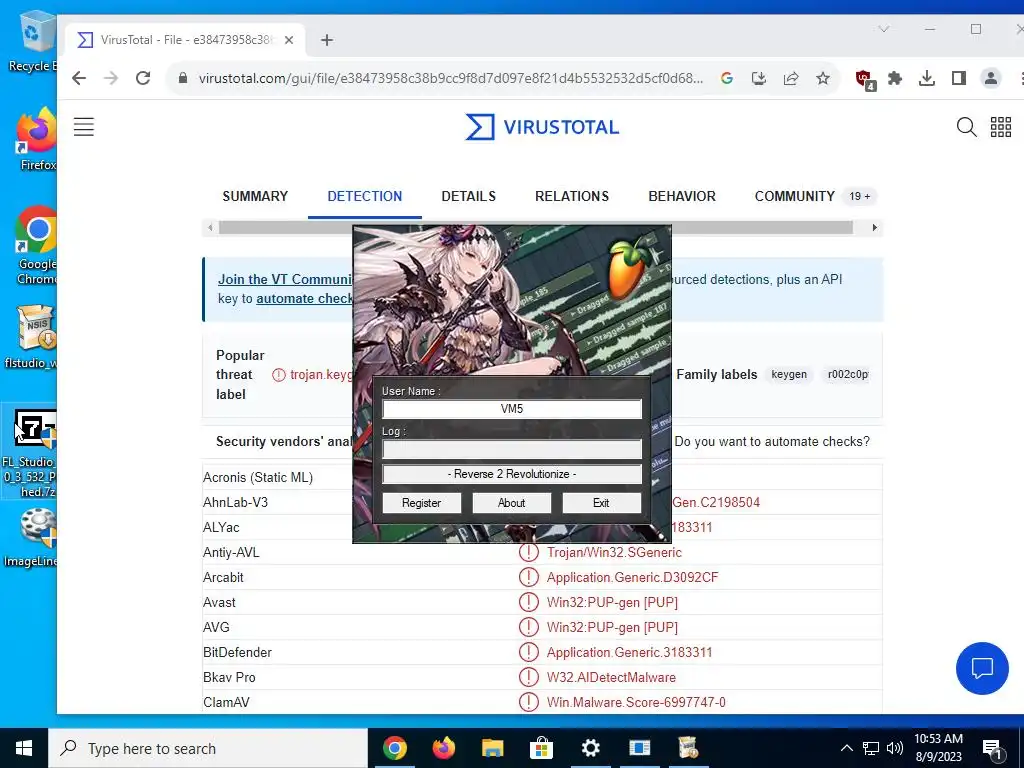Screen dimensions: 1024x768
Task: Click the VirusTotal search magnifier icon
Action: coord(967,127)
